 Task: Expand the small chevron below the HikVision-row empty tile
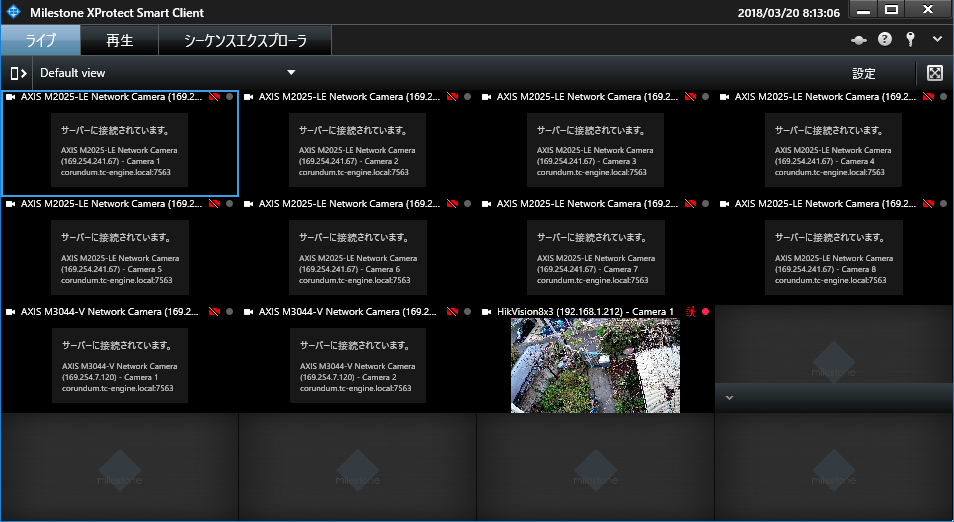729,398
